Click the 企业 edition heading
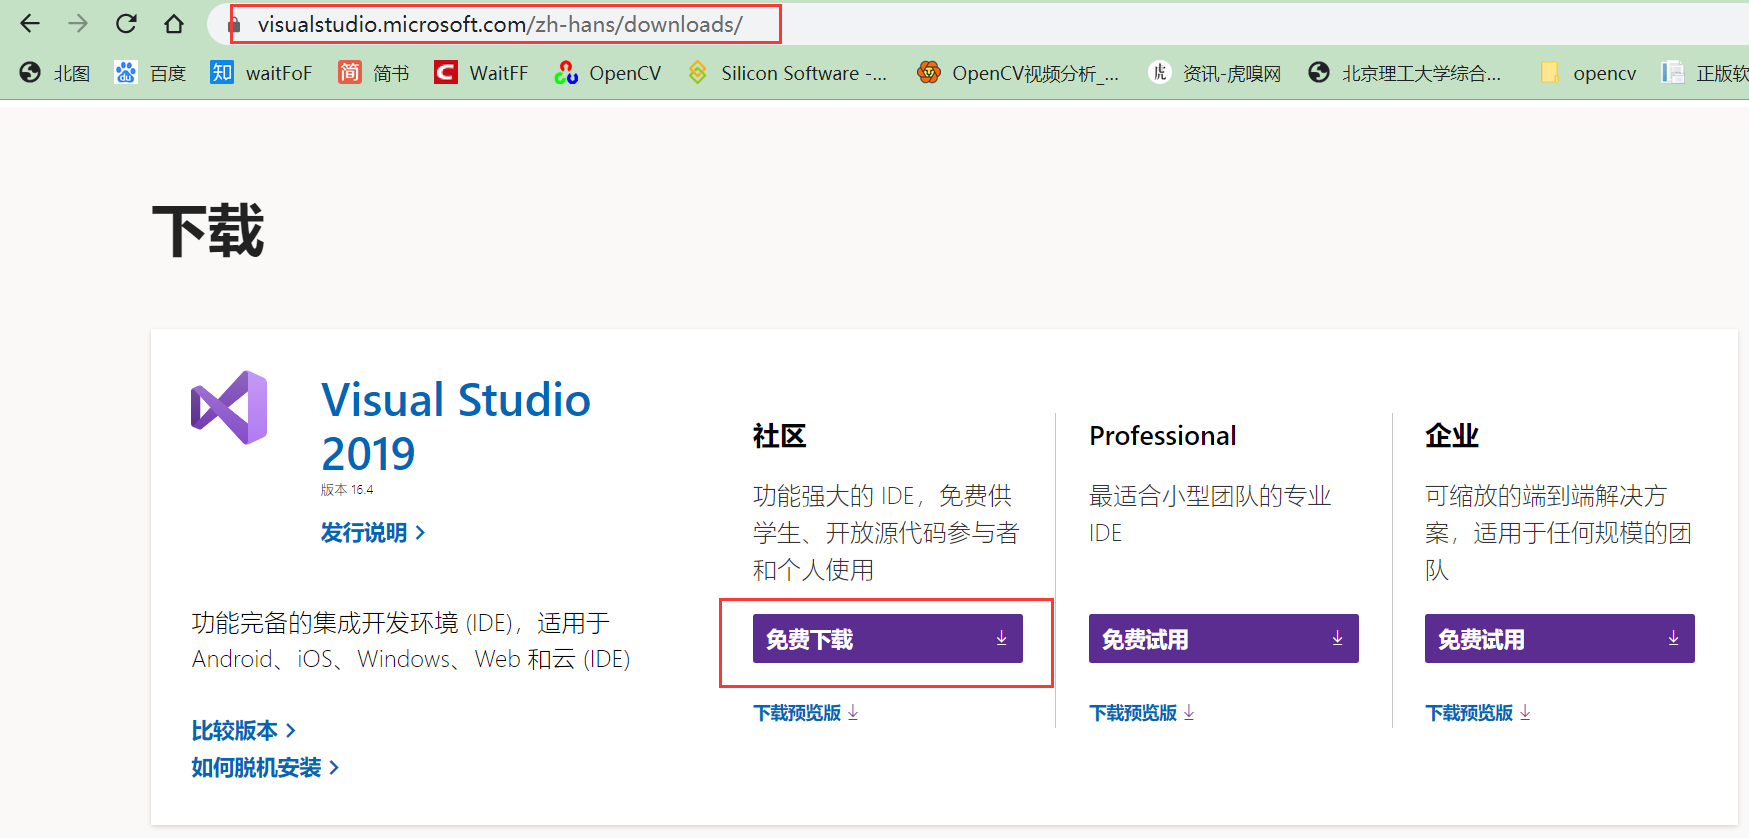 pyautogui.click(x=1452, y=436)
